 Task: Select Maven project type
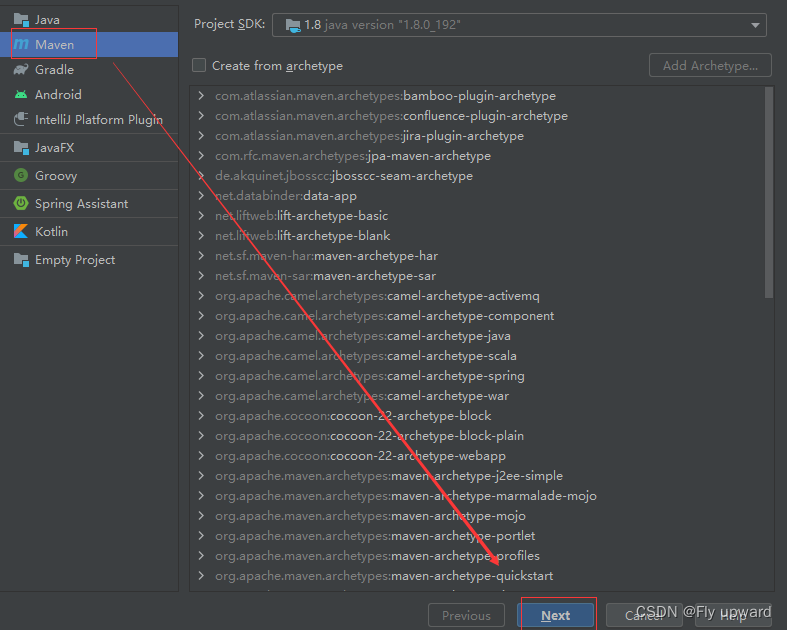click(x=89, y=44)
